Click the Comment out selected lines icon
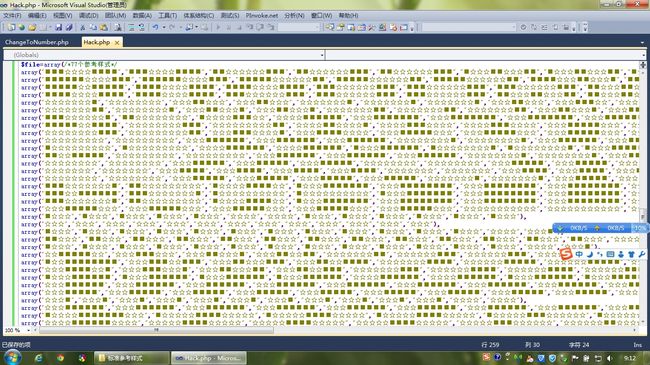650x365 pixels. pyautogui.click(x=131, y=27)
